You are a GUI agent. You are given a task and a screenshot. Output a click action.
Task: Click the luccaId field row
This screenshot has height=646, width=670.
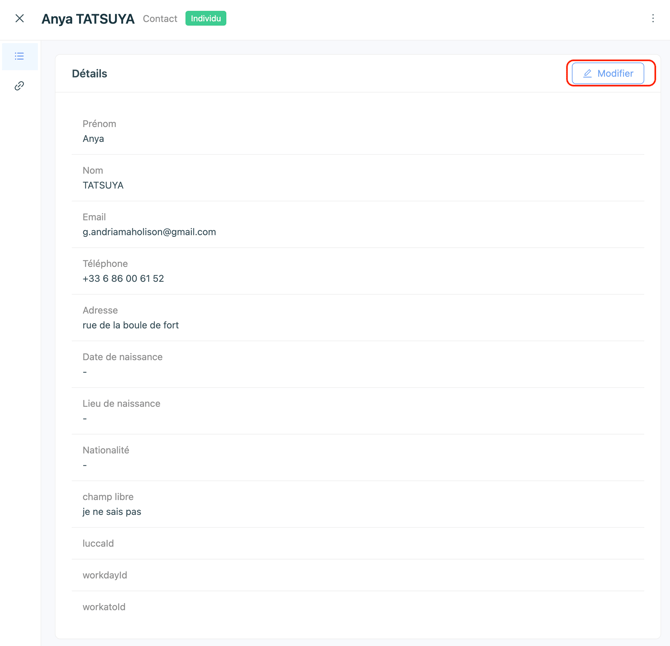coord(358,543)
